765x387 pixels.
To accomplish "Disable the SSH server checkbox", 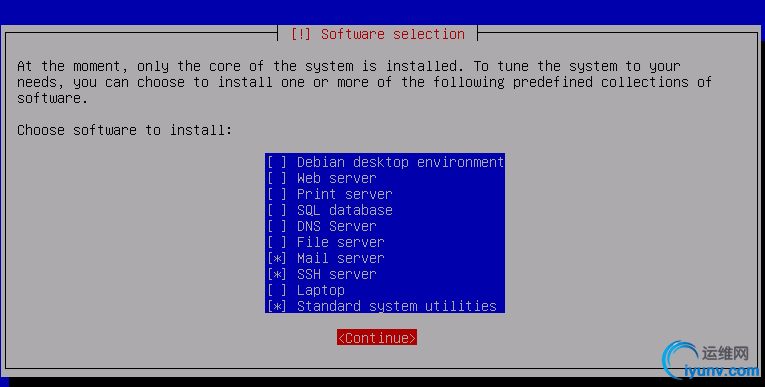I will click(277, 274).
